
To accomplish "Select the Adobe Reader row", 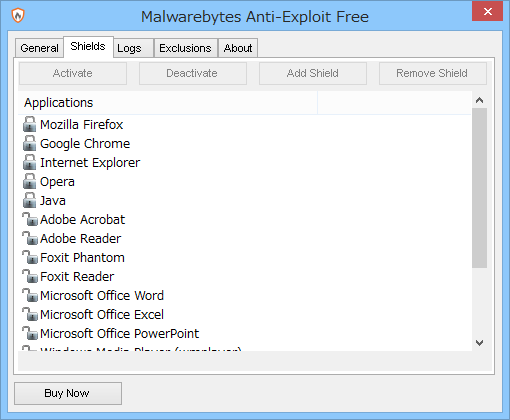I will click(x=245, y=238).
